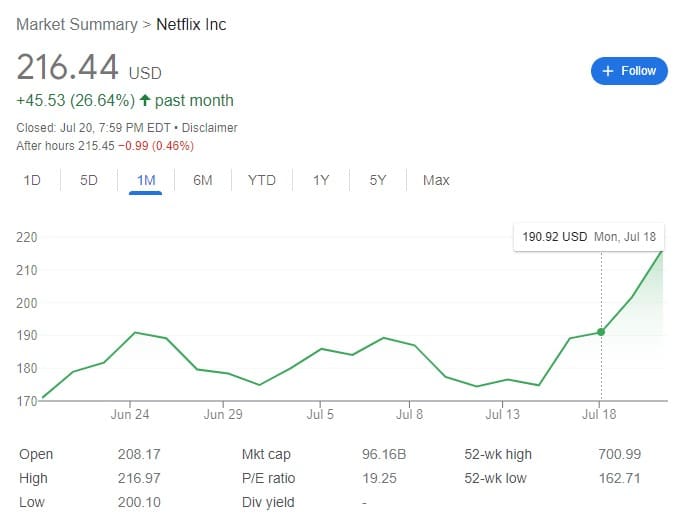
Task: Click the plus icon in Follow button
Action: [x=608, y=71]
